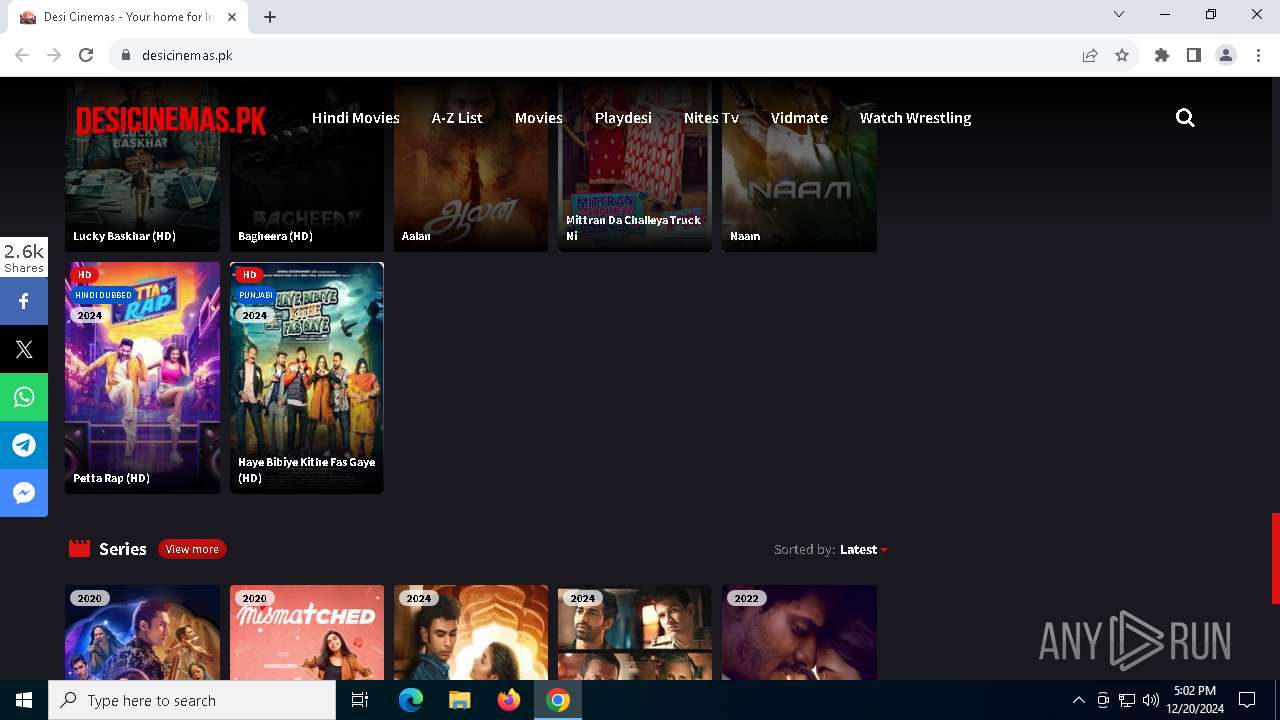Click the View more button beside Series
The height and width of the screenshot is (720, 1280).
point(192,549)
